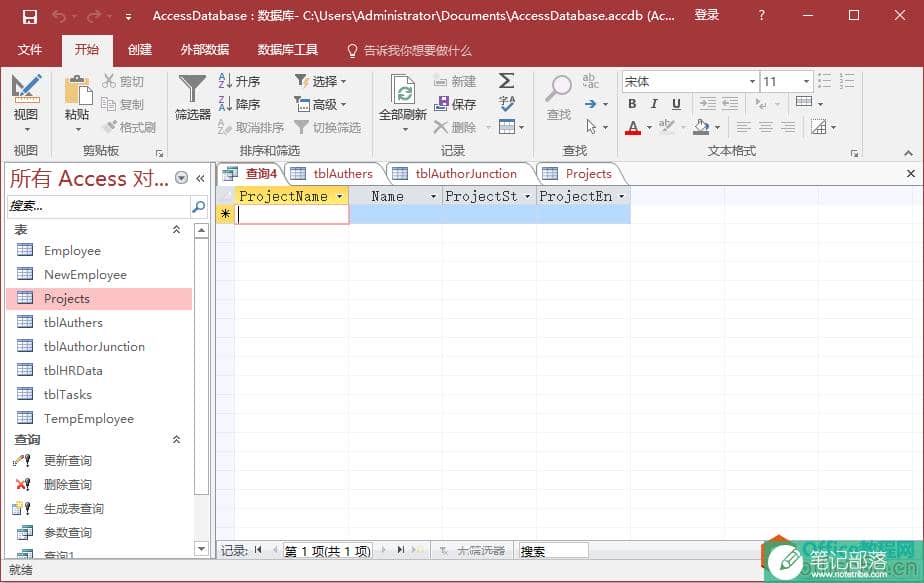Open the 选择 filter selection dropdown
Viewport: 924px width, 583px height.
pyautogui.click(x=321, y=81)
